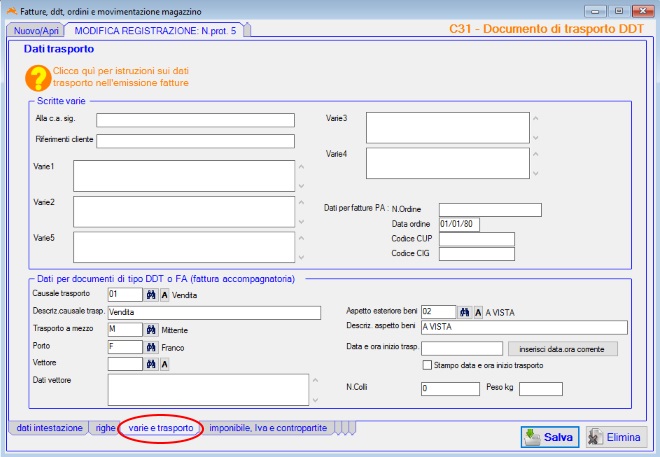Focus the Codice CUP field
This screenshot has width=660, height=457.
pos(477,239)
